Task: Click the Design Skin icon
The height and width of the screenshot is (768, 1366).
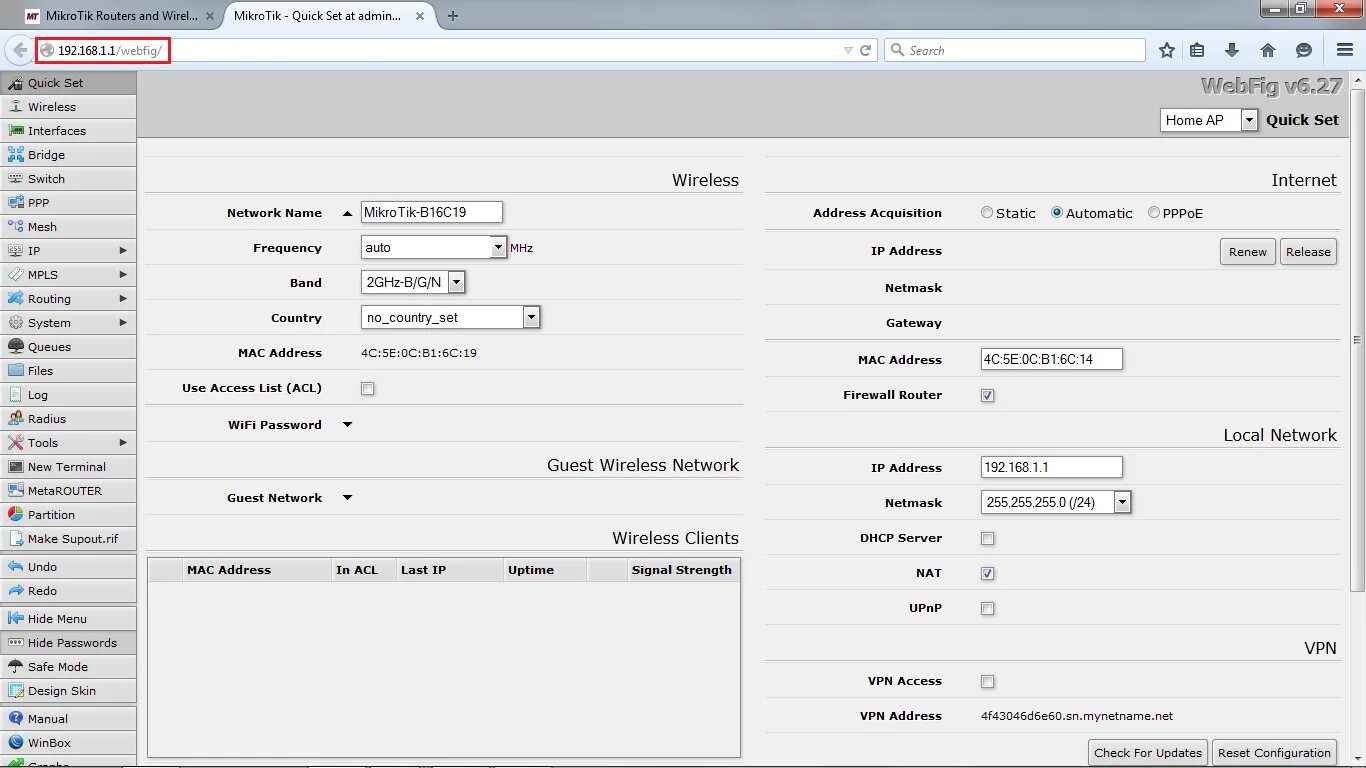Action: (15, 691)
